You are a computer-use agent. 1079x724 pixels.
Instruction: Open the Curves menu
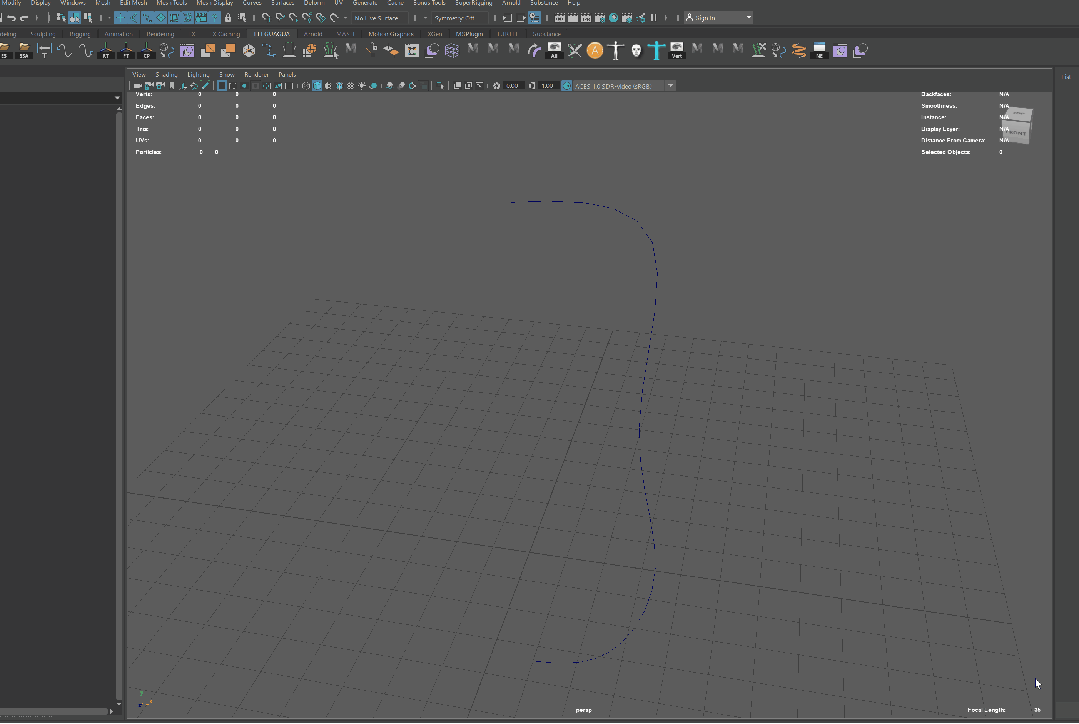pos(252,3)
